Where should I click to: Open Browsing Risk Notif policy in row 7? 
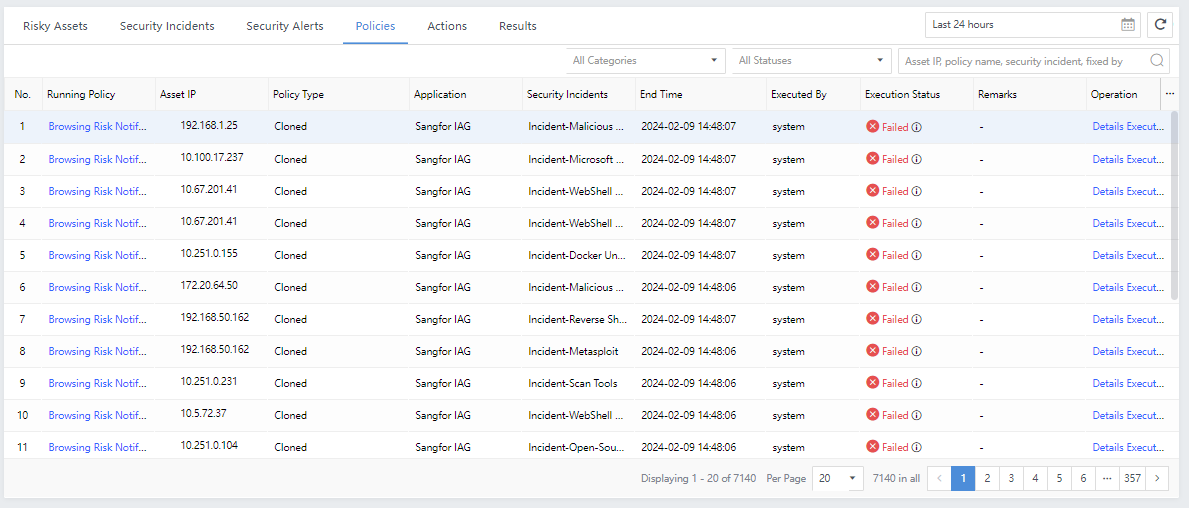coord(97,319)
